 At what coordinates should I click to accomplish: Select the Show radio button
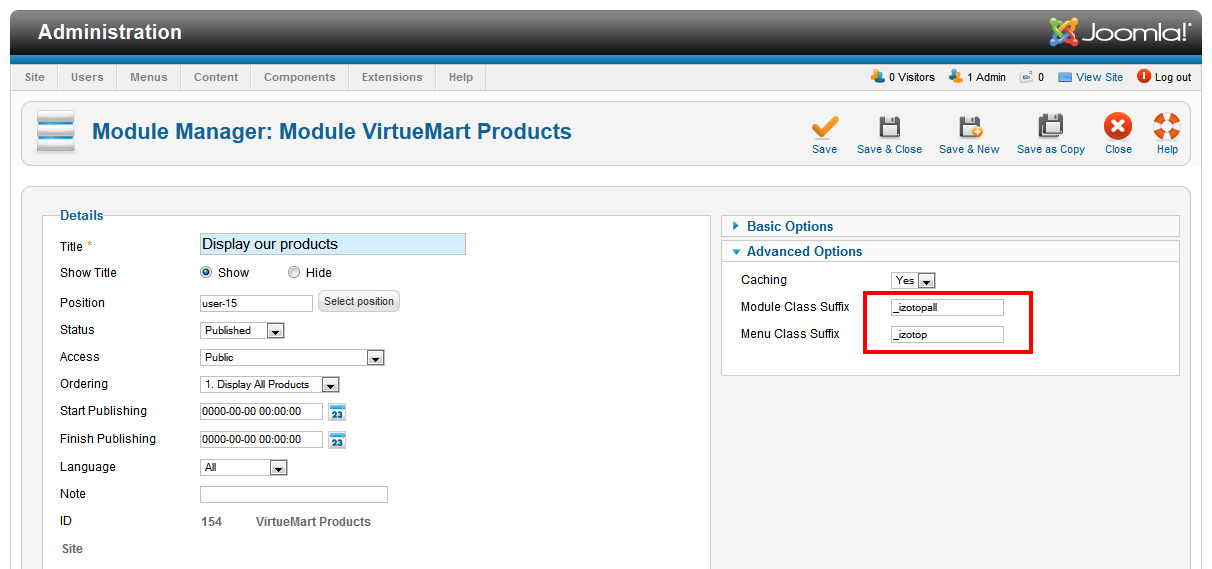pyautogui.click(x=207, y=272)
